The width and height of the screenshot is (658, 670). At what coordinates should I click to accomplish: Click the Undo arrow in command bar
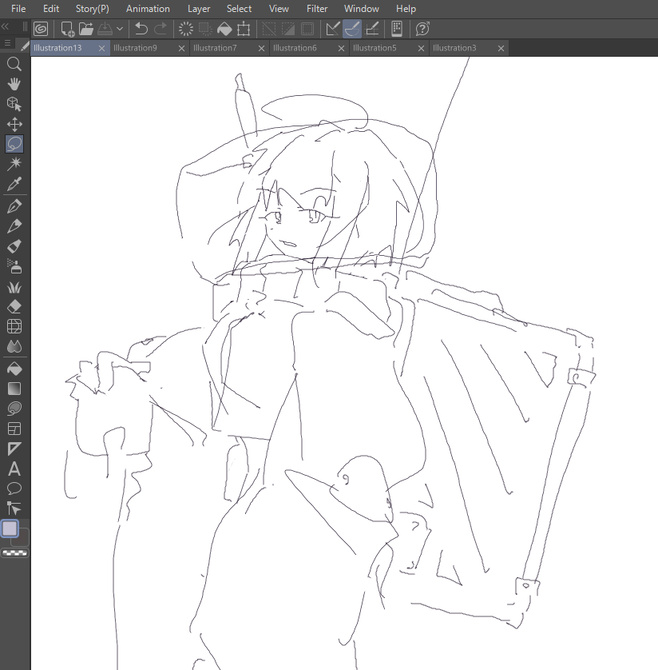pos(141,29)
